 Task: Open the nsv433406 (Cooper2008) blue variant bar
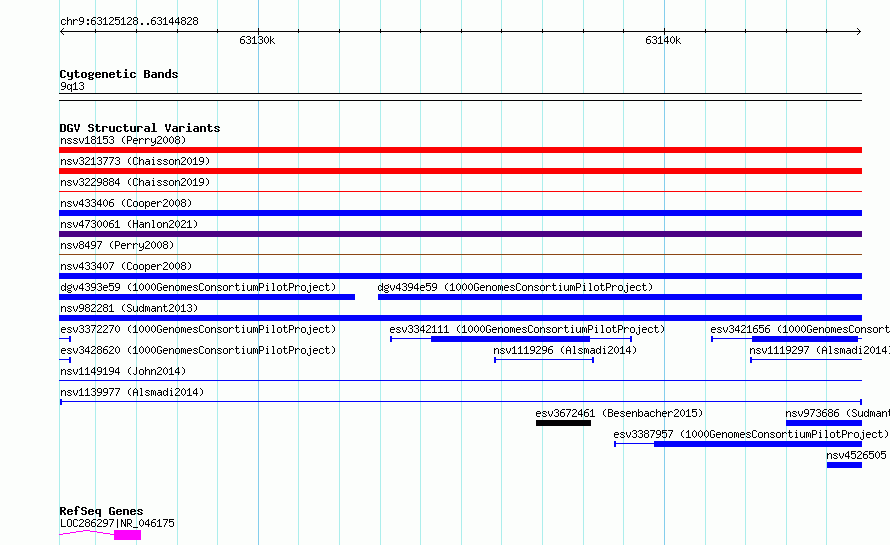[x=460, y=213]
